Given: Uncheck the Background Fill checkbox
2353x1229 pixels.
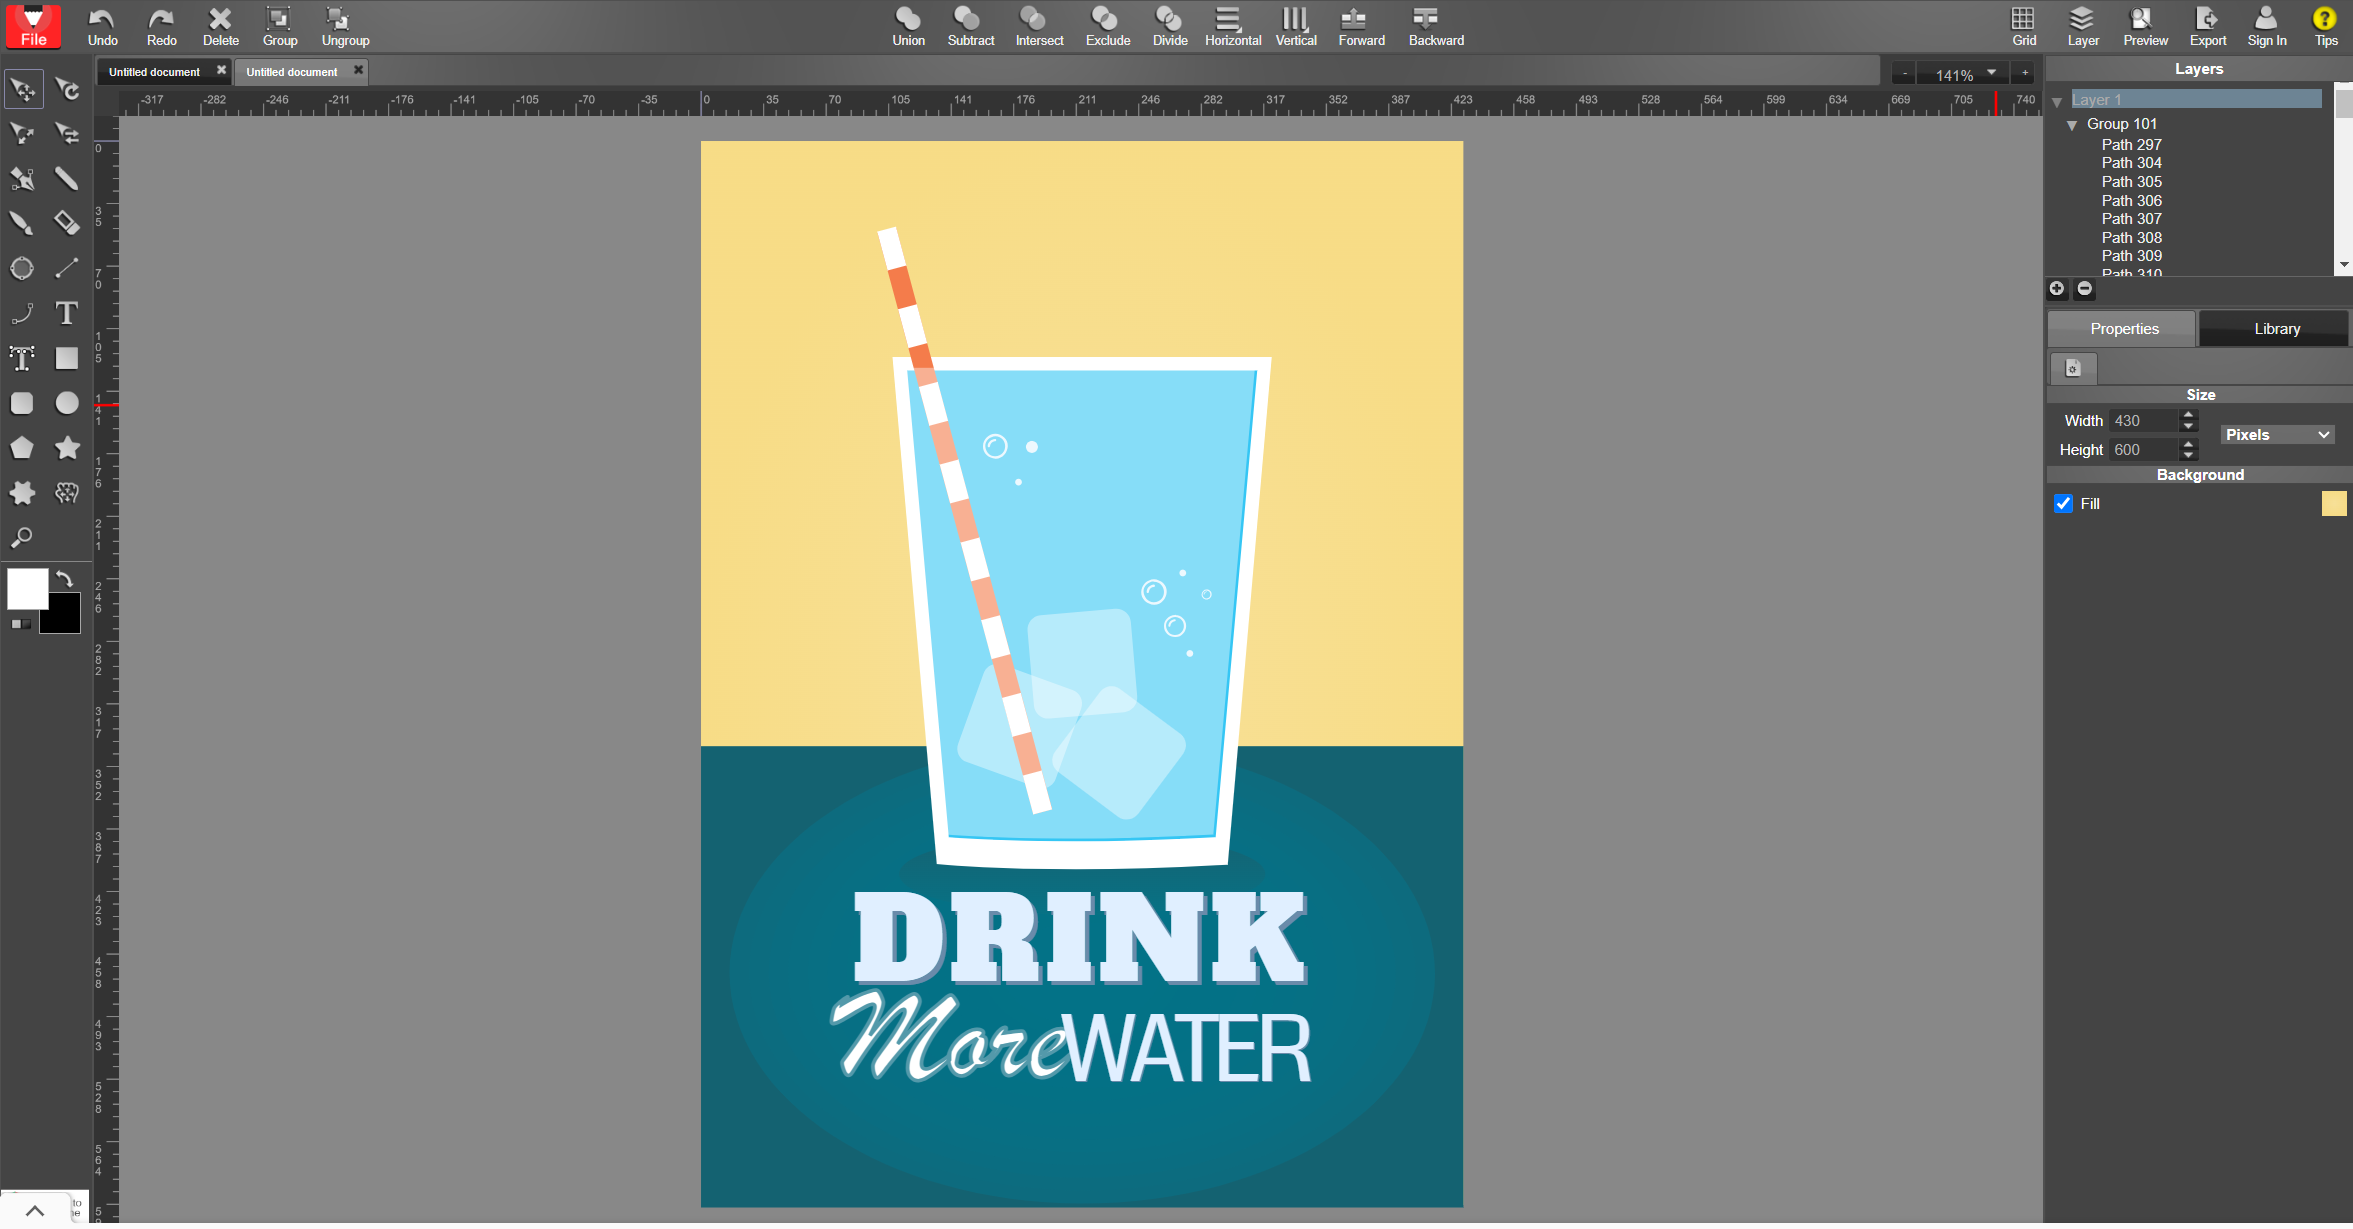Looking at the screenshot, I should tap(2063, 504).
